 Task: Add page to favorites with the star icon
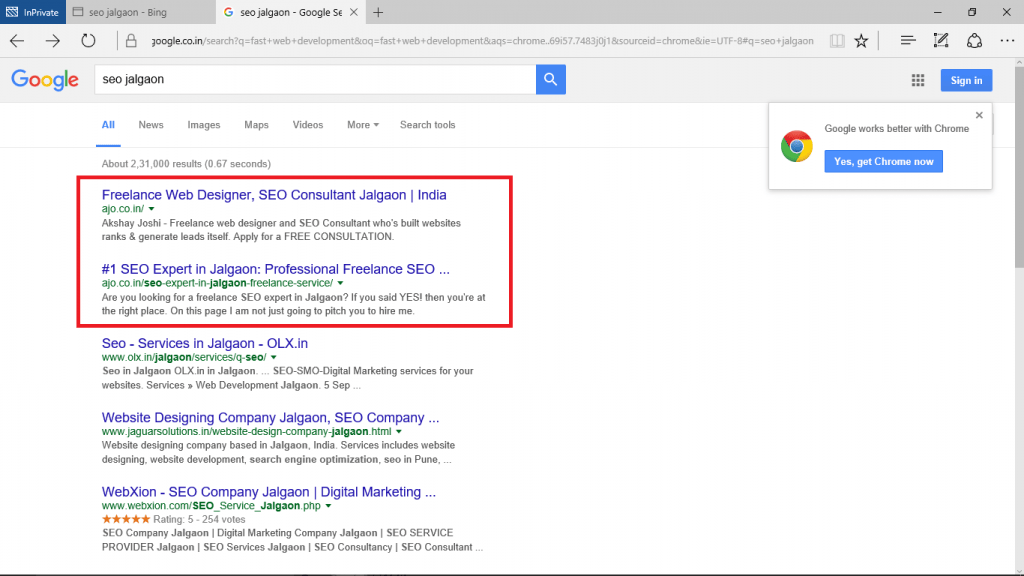point(861,40)
